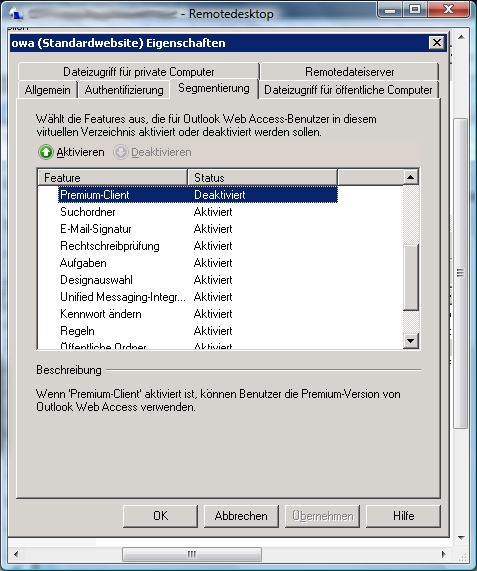Click the green Aktivieren arrow icon

pyautogui.click(x=46, y=152)
